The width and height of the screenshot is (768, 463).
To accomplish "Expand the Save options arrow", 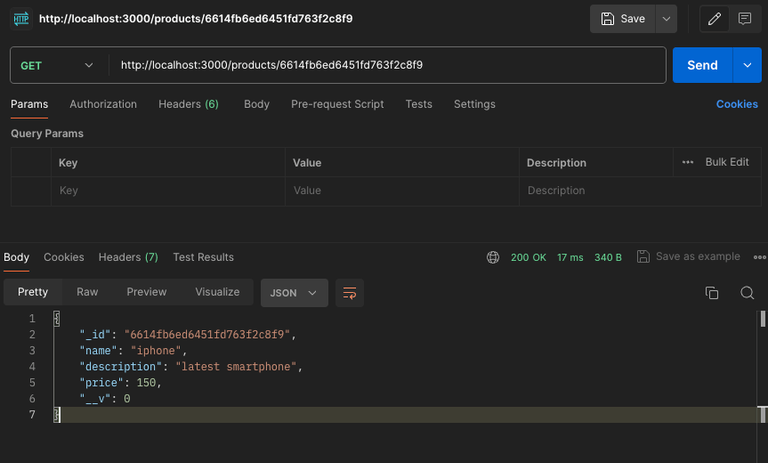I will (x=666, y=19).
